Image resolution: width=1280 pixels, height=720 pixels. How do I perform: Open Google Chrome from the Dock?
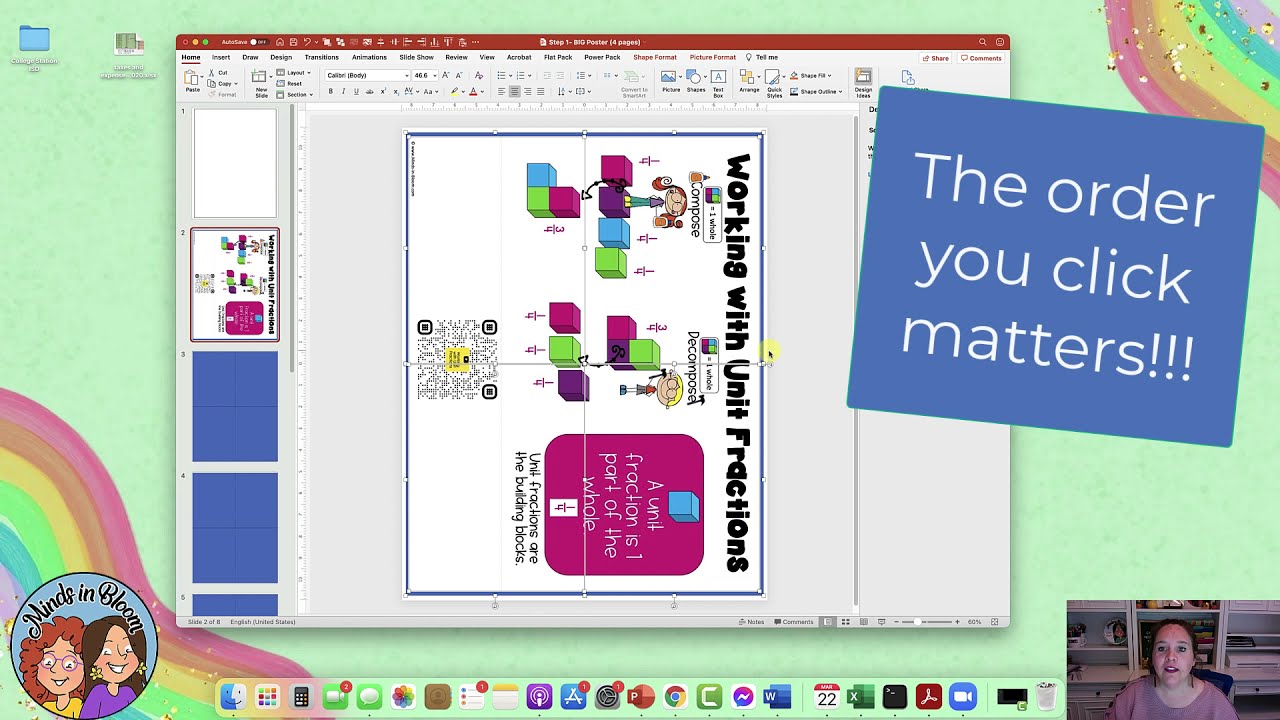click(675, 697)
